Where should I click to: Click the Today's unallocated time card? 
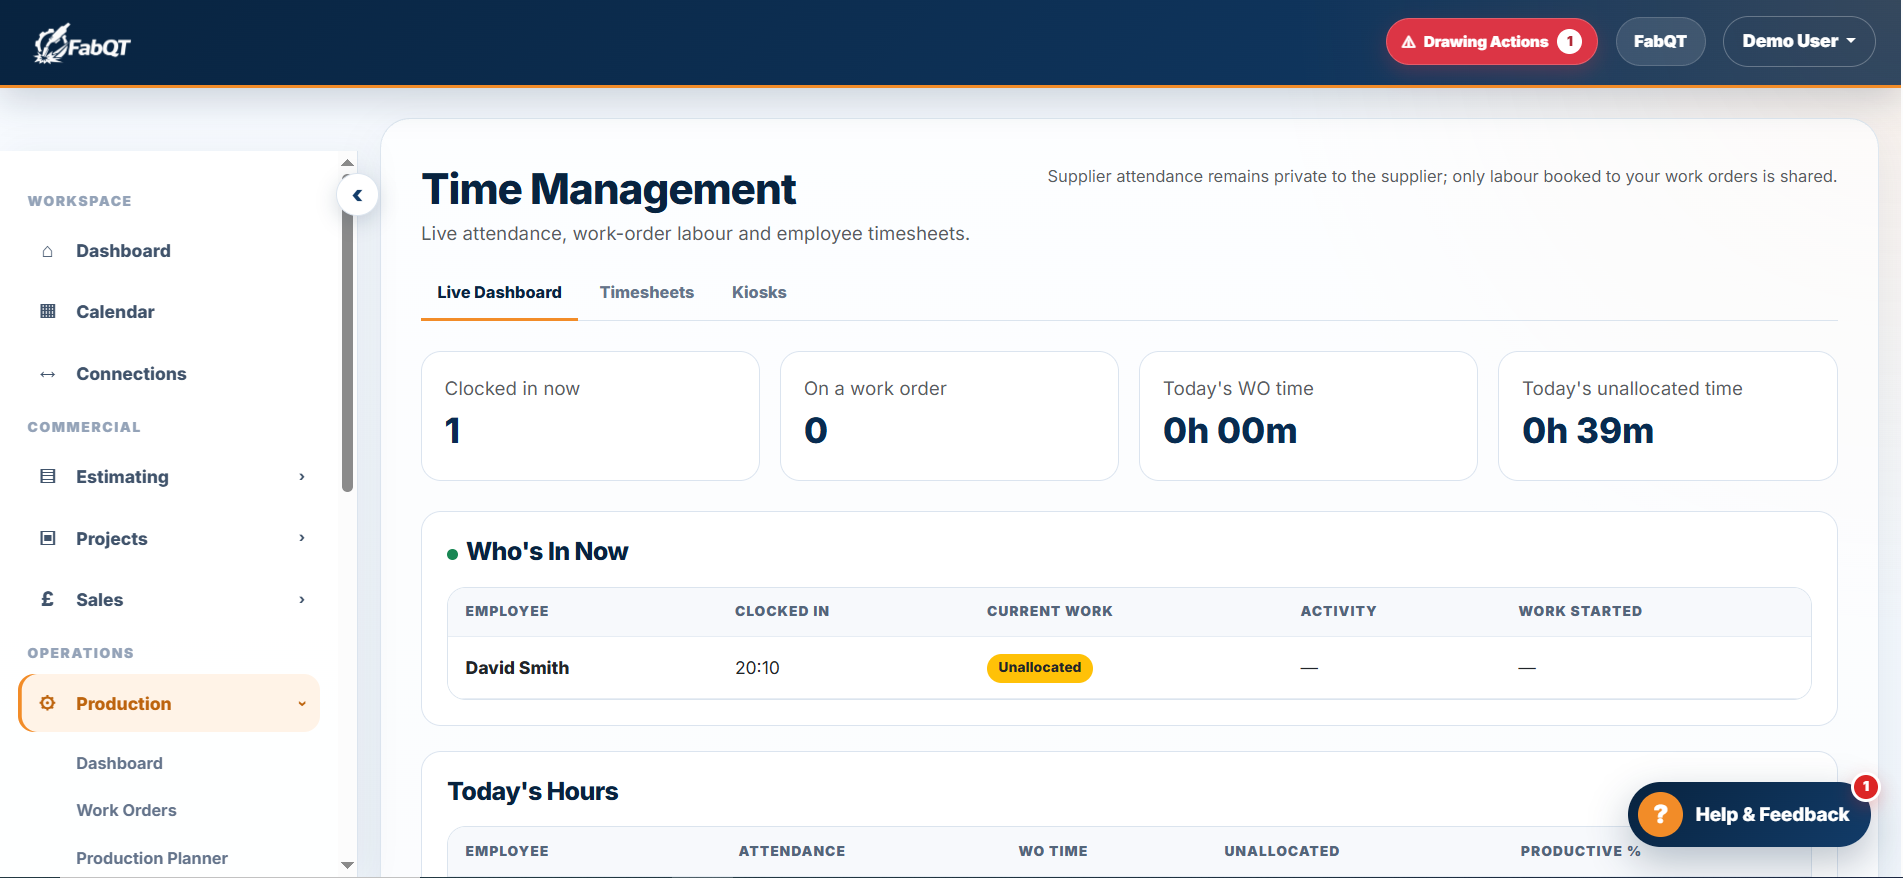(x=1667, y=416)
